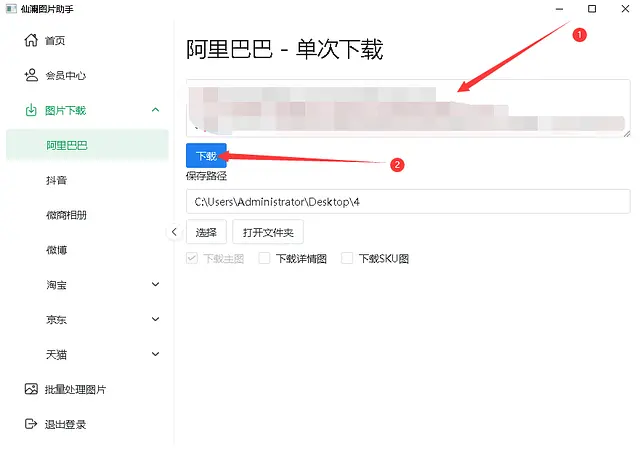Click the 阿里巴巴 - 单次下载 heading
The height and width of the screenshot is (476, 640).
point(284,49)
